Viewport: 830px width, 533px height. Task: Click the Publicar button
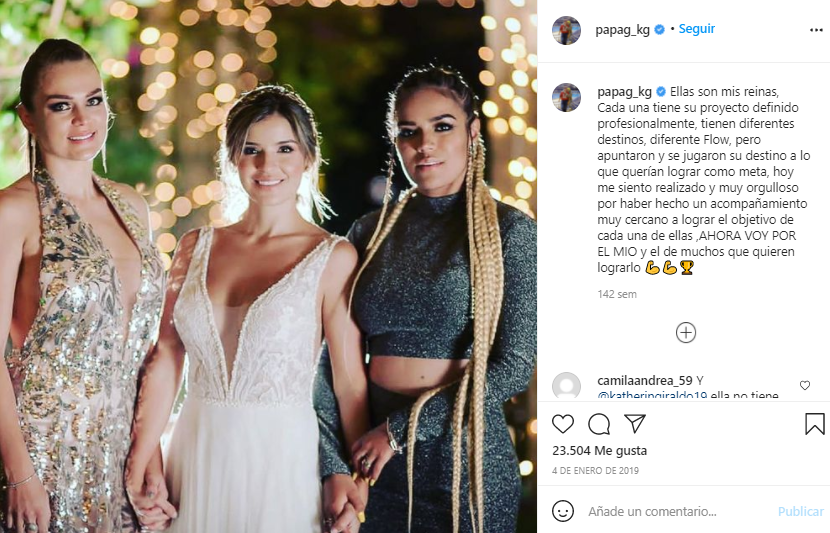[x=800, y=511]
